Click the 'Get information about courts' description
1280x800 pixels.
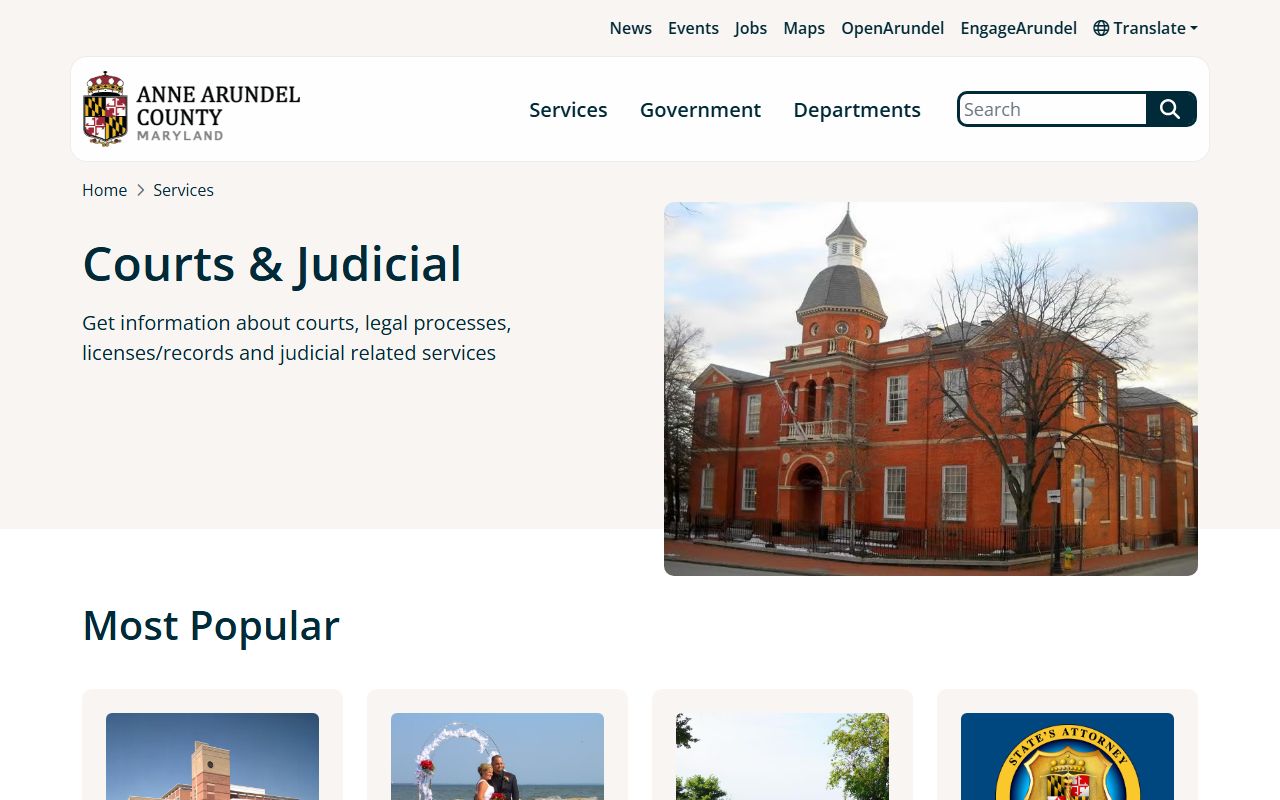pyautogui.click(x=297, y=338)
